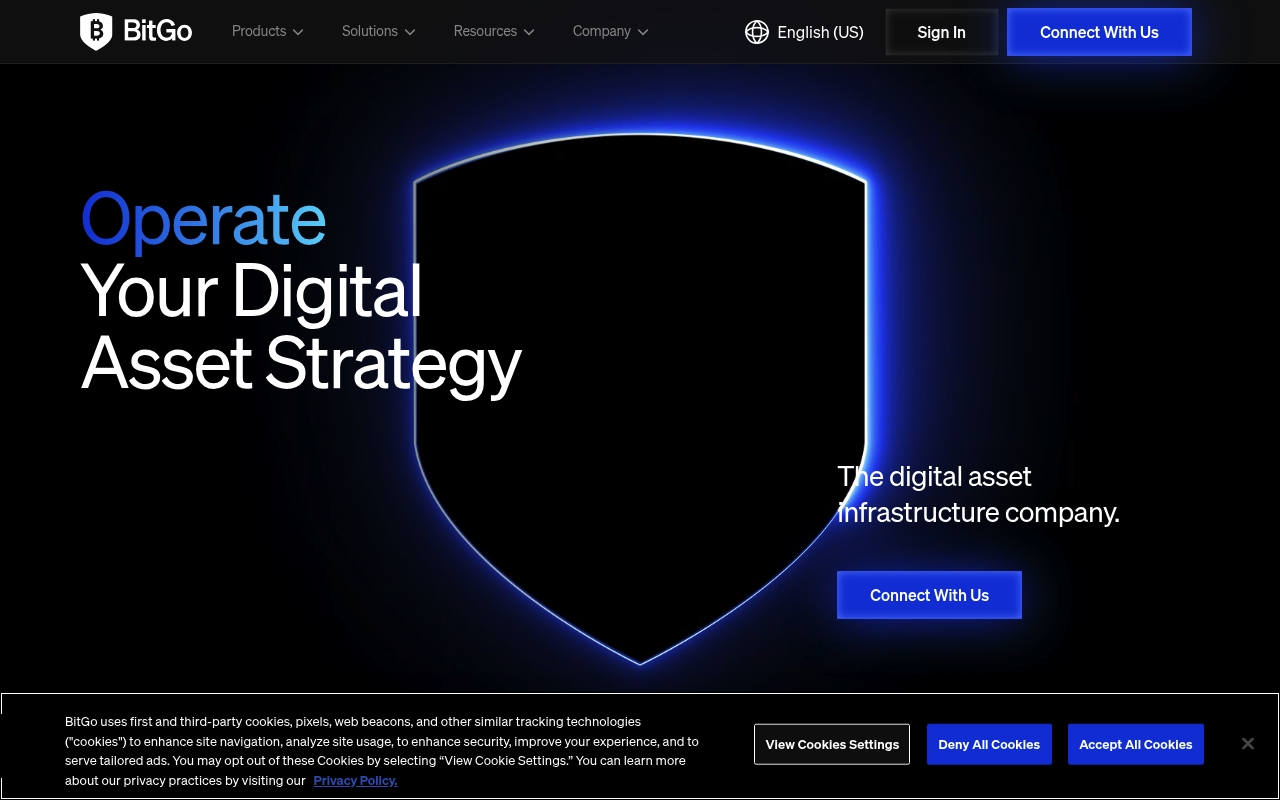This screenshot has height=800, width=1280.
Task: Expand the Company chevron arrow
Action: (643, 32)
